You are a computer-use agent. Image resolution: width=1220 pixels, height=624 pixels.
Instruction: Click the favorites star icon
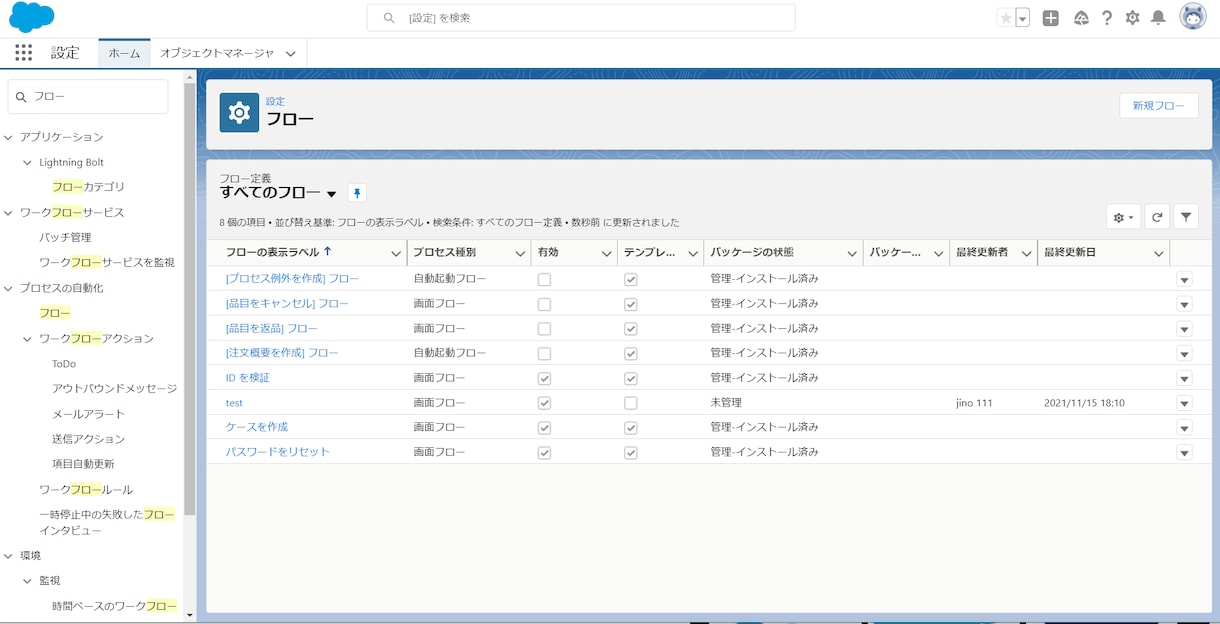(x=1005, y=18)
